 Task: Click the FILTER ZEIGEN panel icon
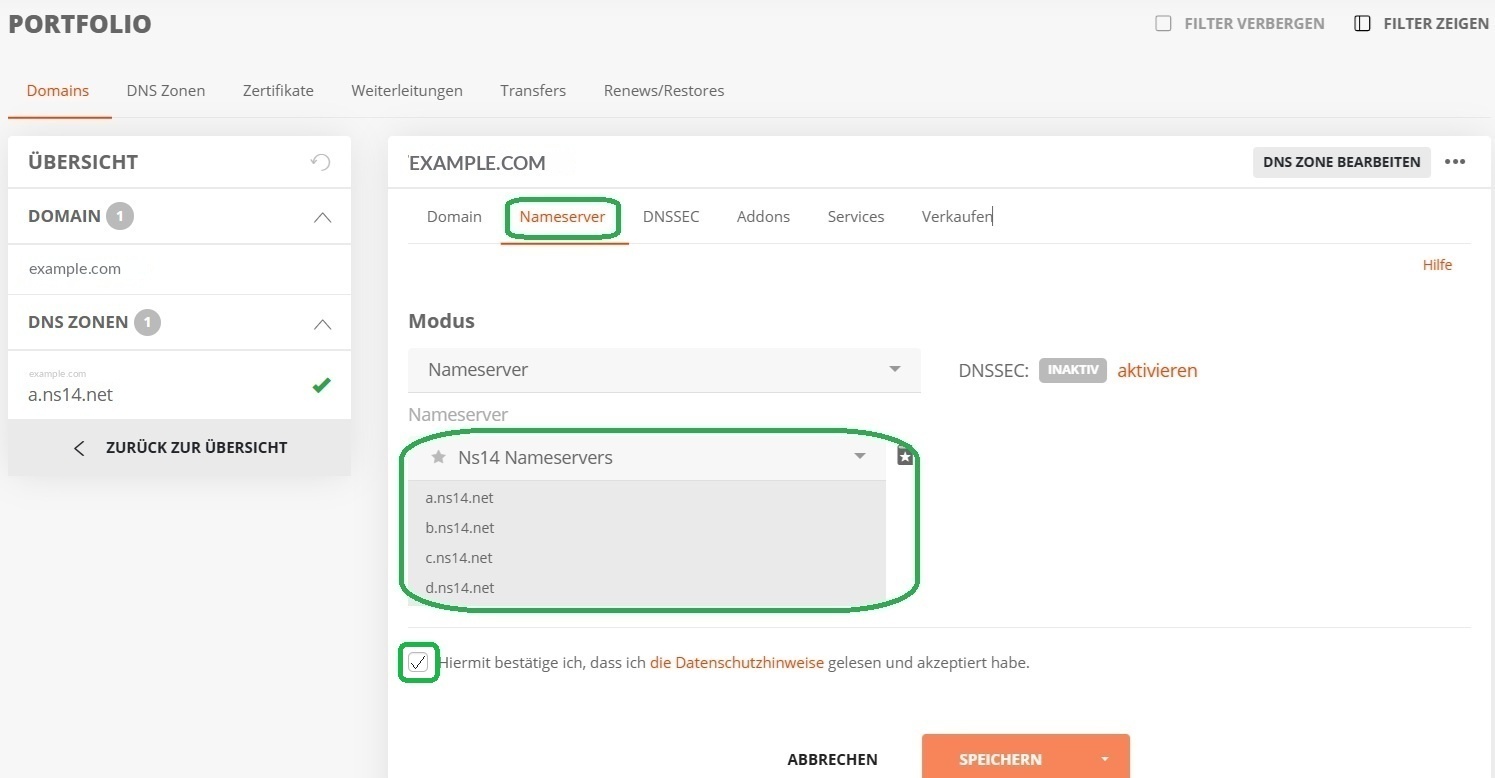pyautogui.click(x=1362, y=24)
